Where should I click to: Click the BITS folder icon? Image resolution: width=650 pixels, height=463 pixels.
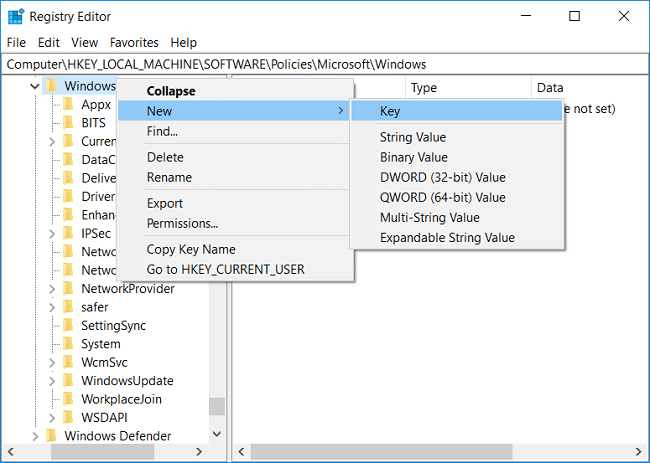click(x=67, y=123)
